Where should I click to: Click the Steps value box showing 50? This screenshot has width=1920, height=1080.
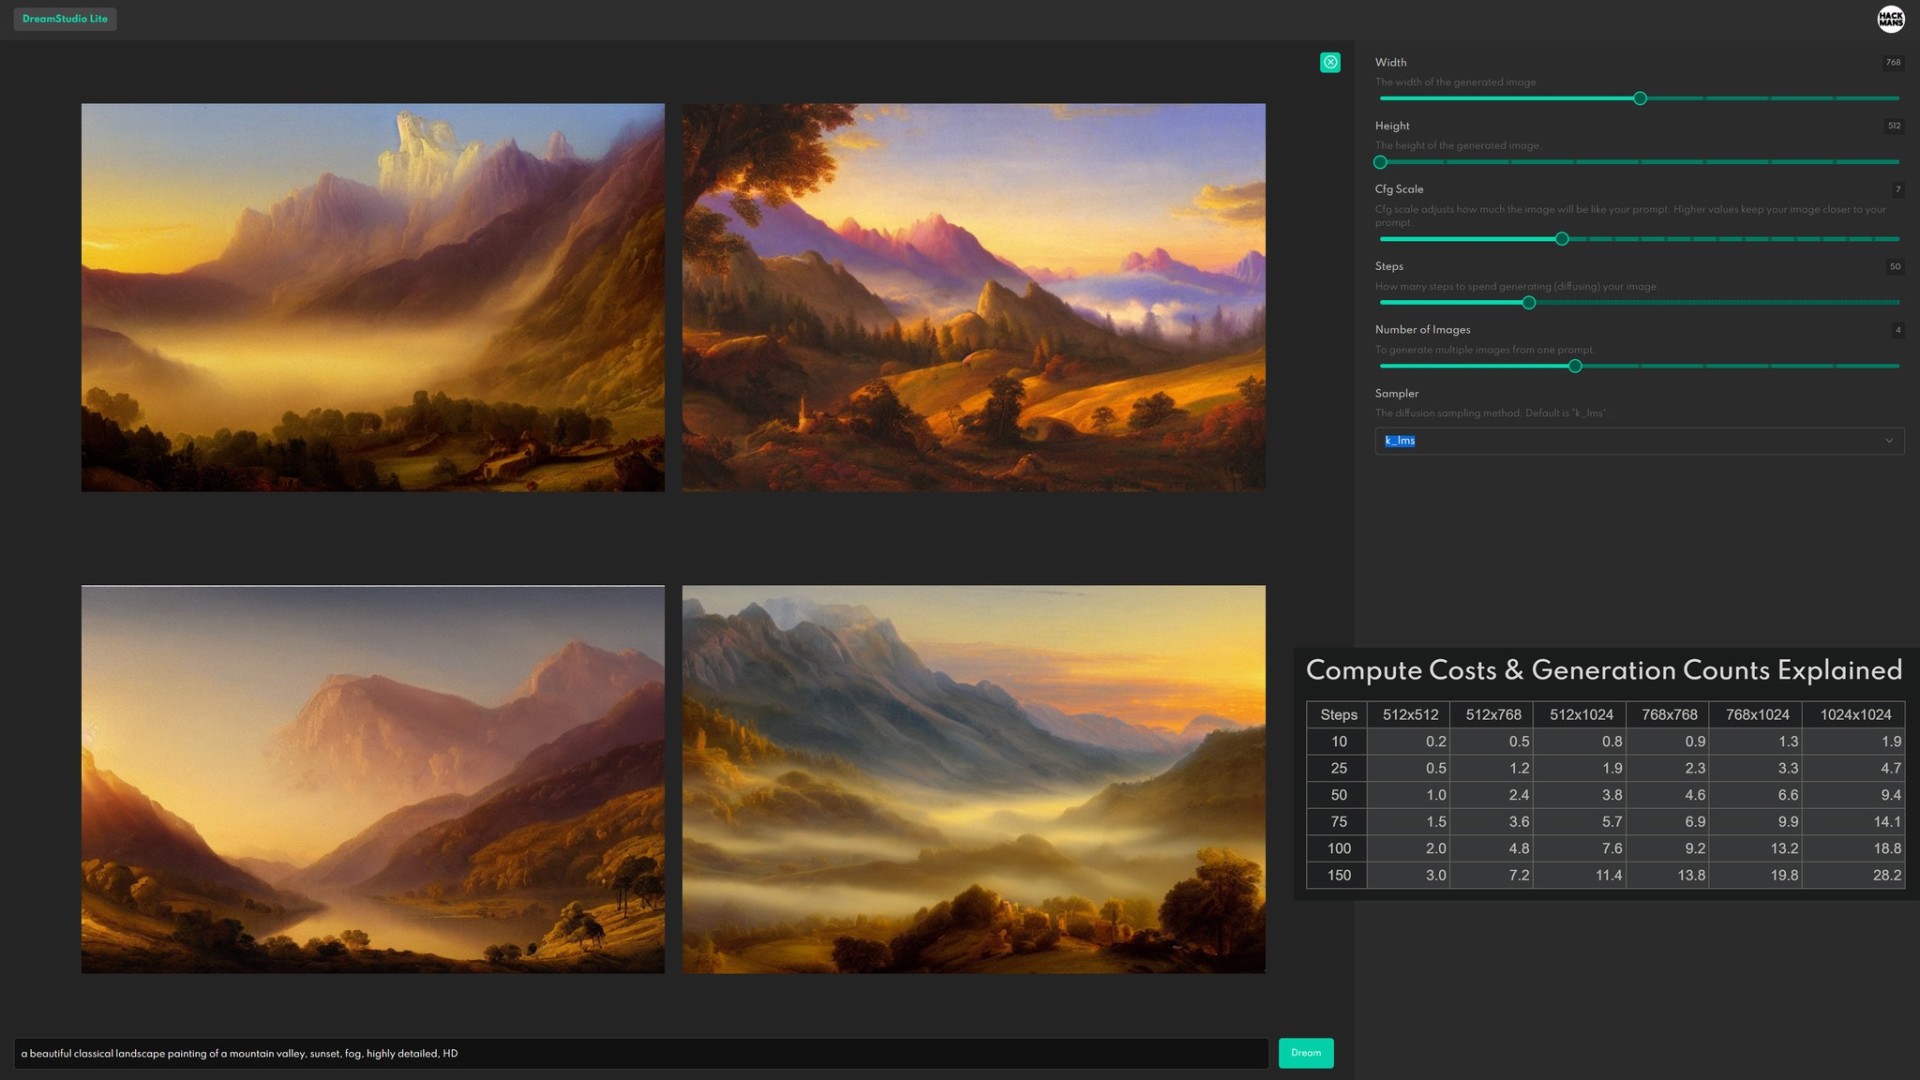(x=1894, y=267)
